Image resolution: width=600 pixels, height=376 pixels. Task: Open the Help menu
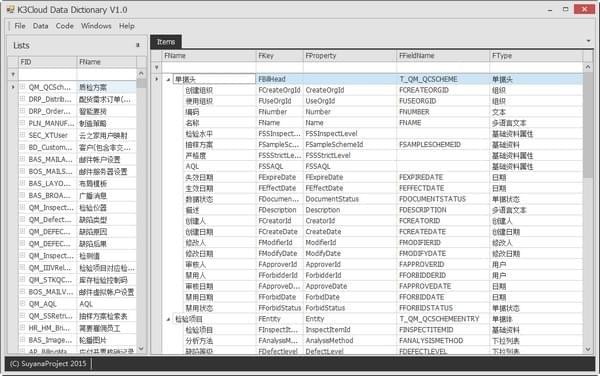click(127, 26)
